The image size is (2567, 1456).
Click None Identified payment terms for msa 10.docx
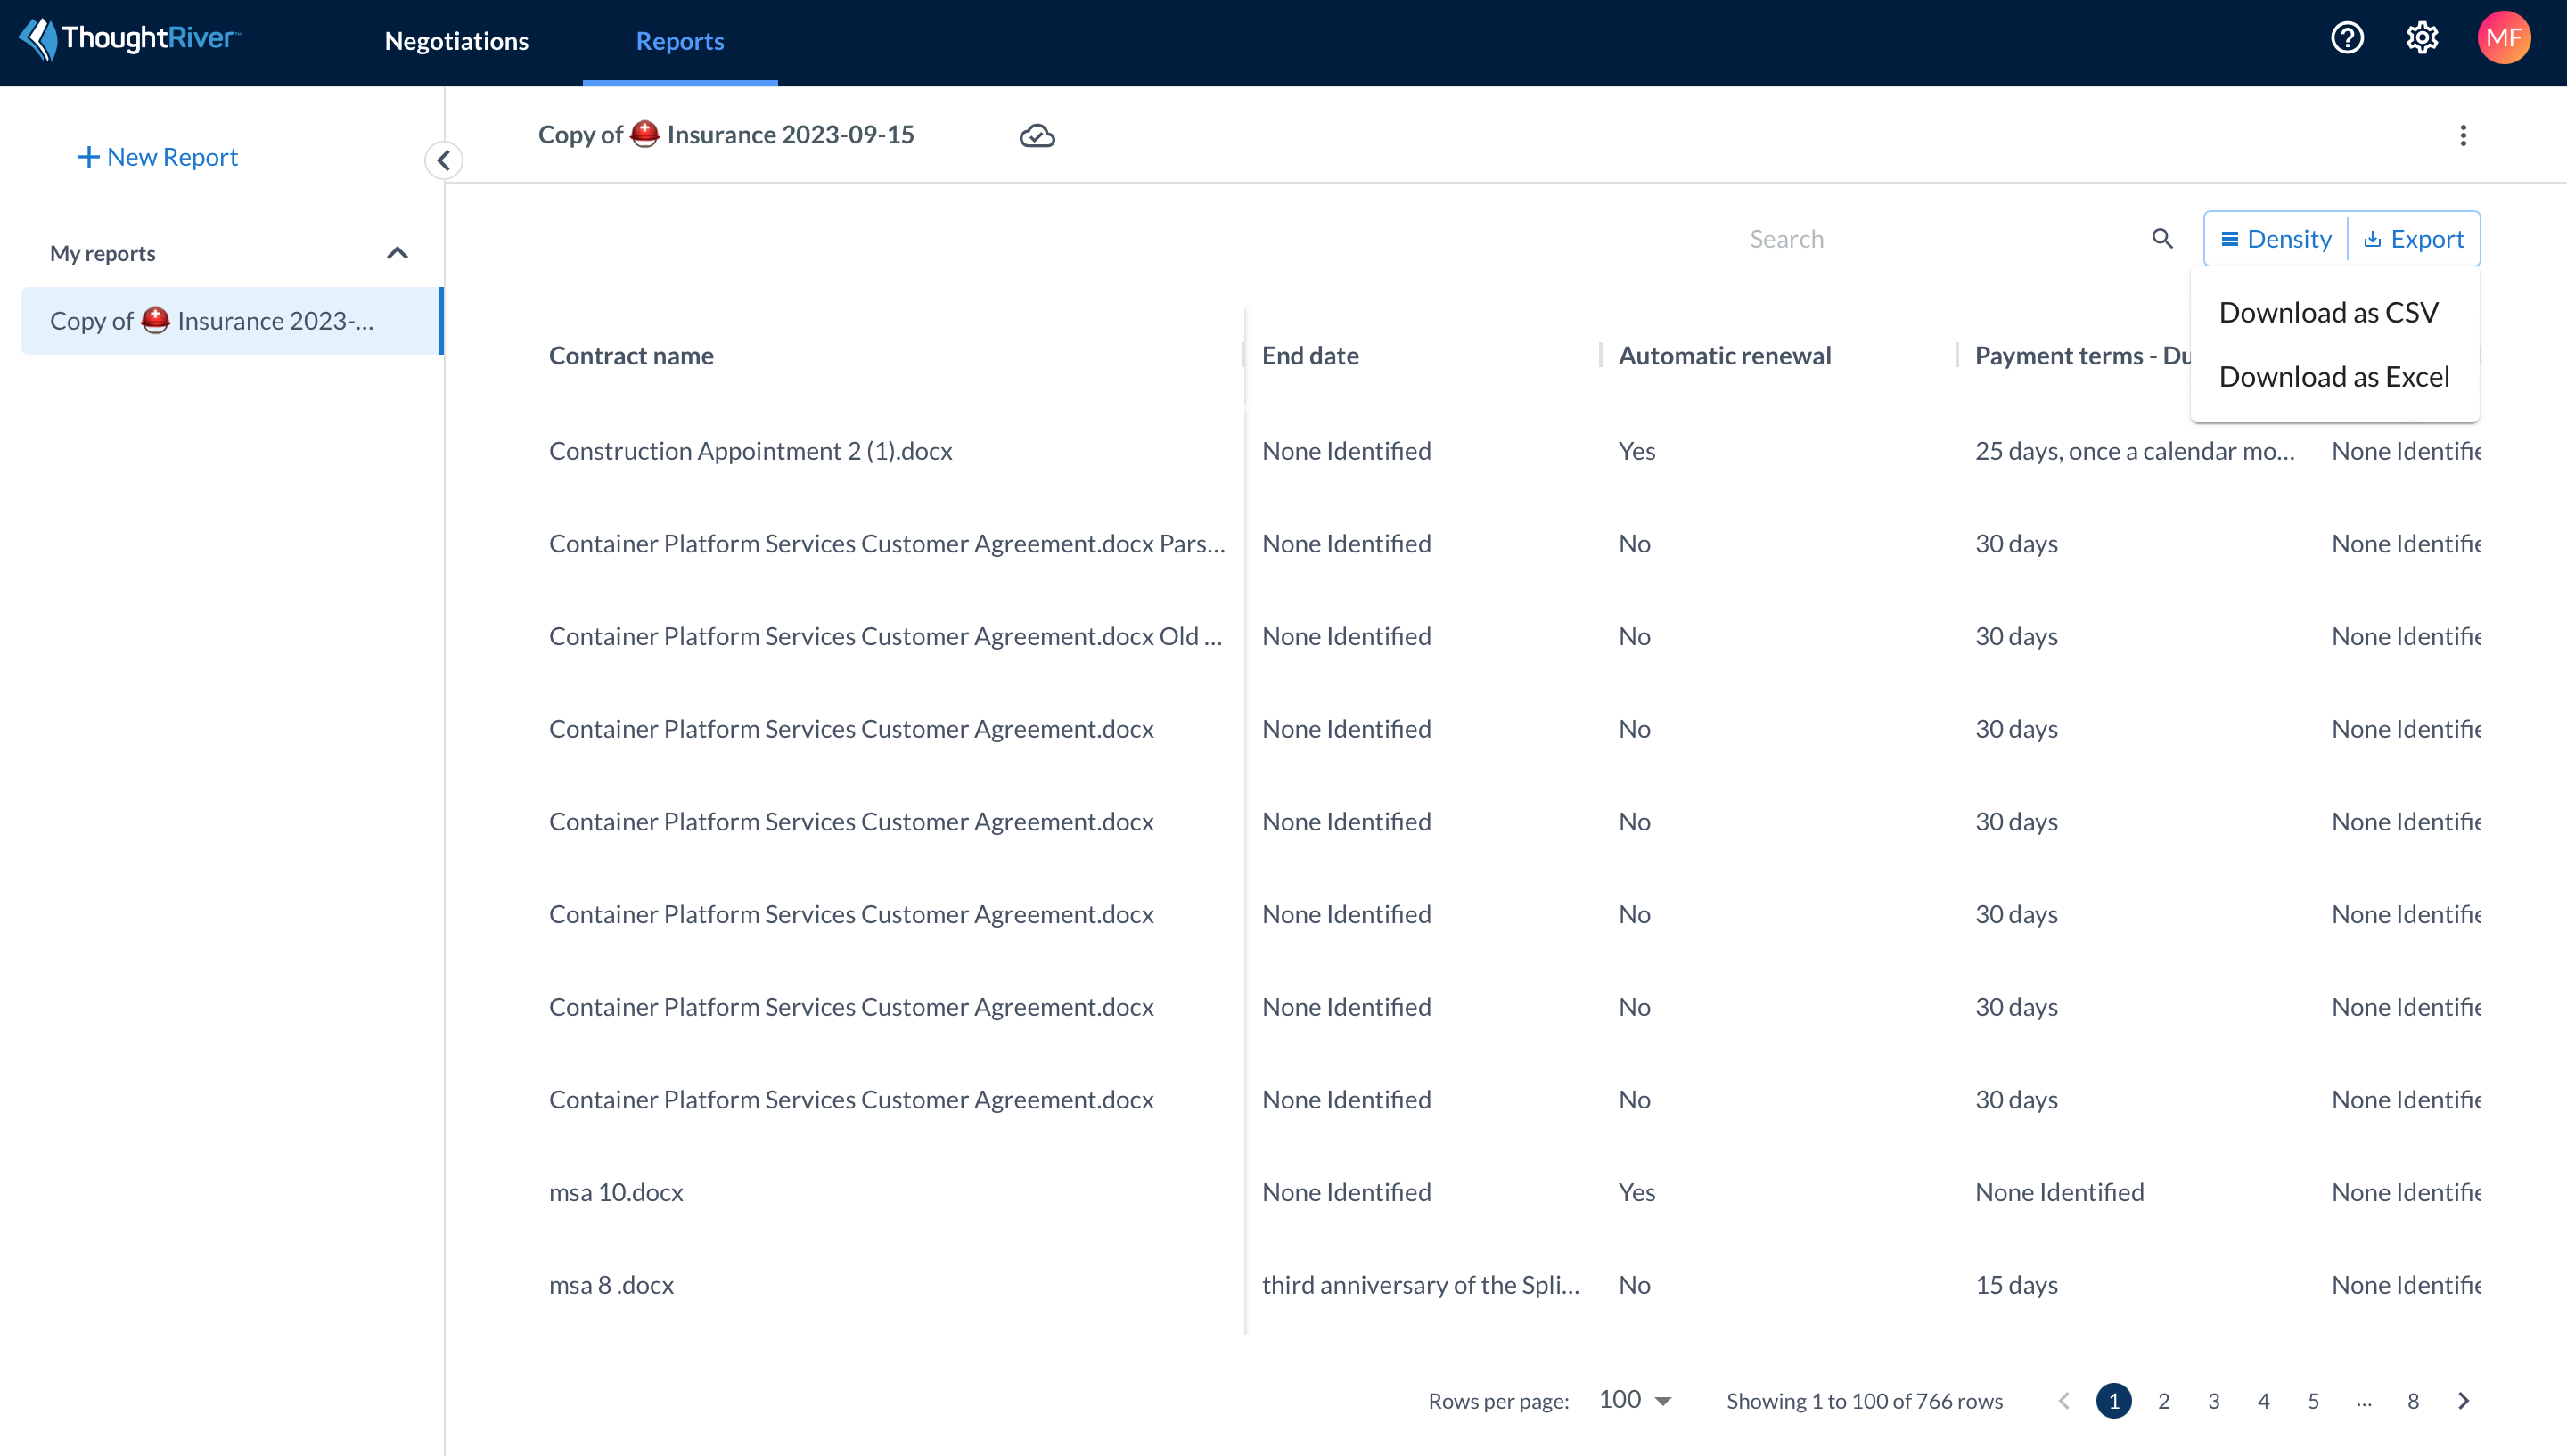(x=2059, y=1192)
